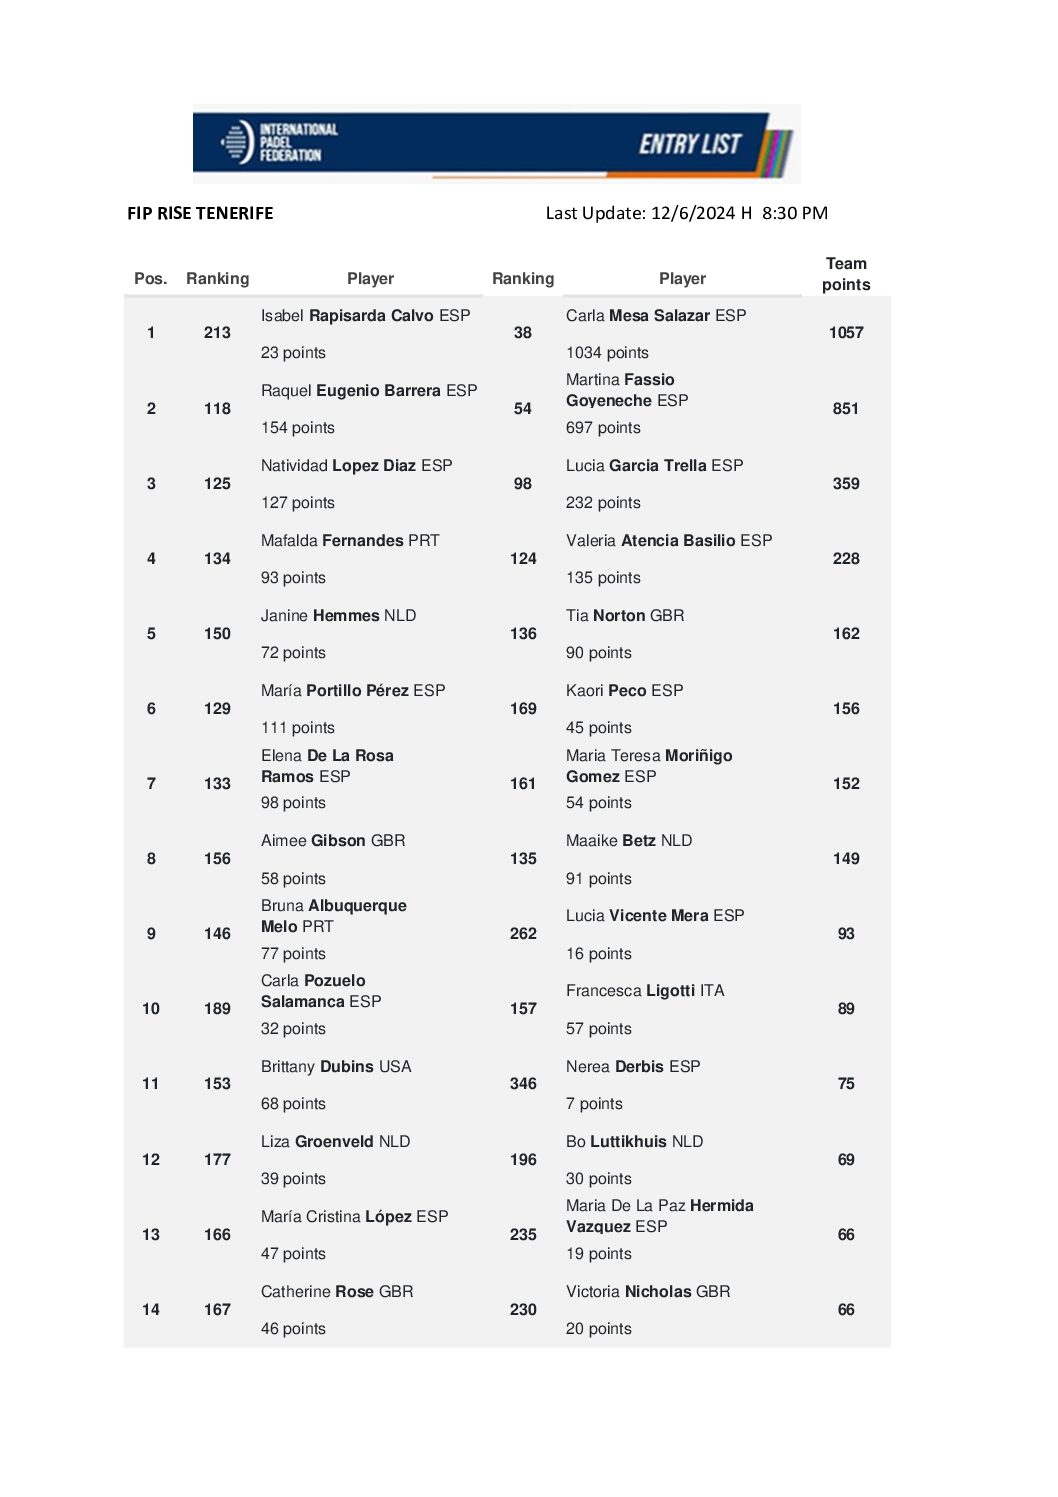Click player Tia Norton GBR
Image resolution: width=1058 pixels, height=1497 pixels.
(625, 616)
